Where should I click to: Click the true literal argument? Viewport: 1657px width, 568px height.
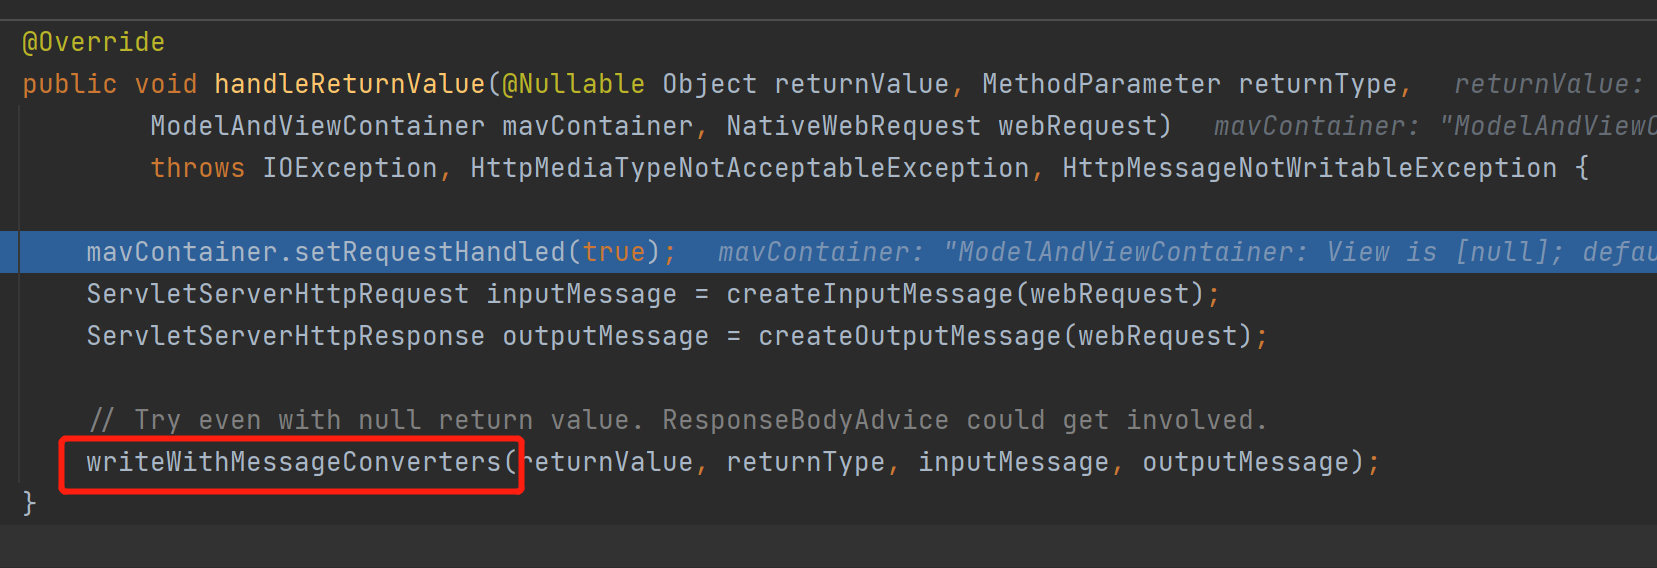coord(614,252)
